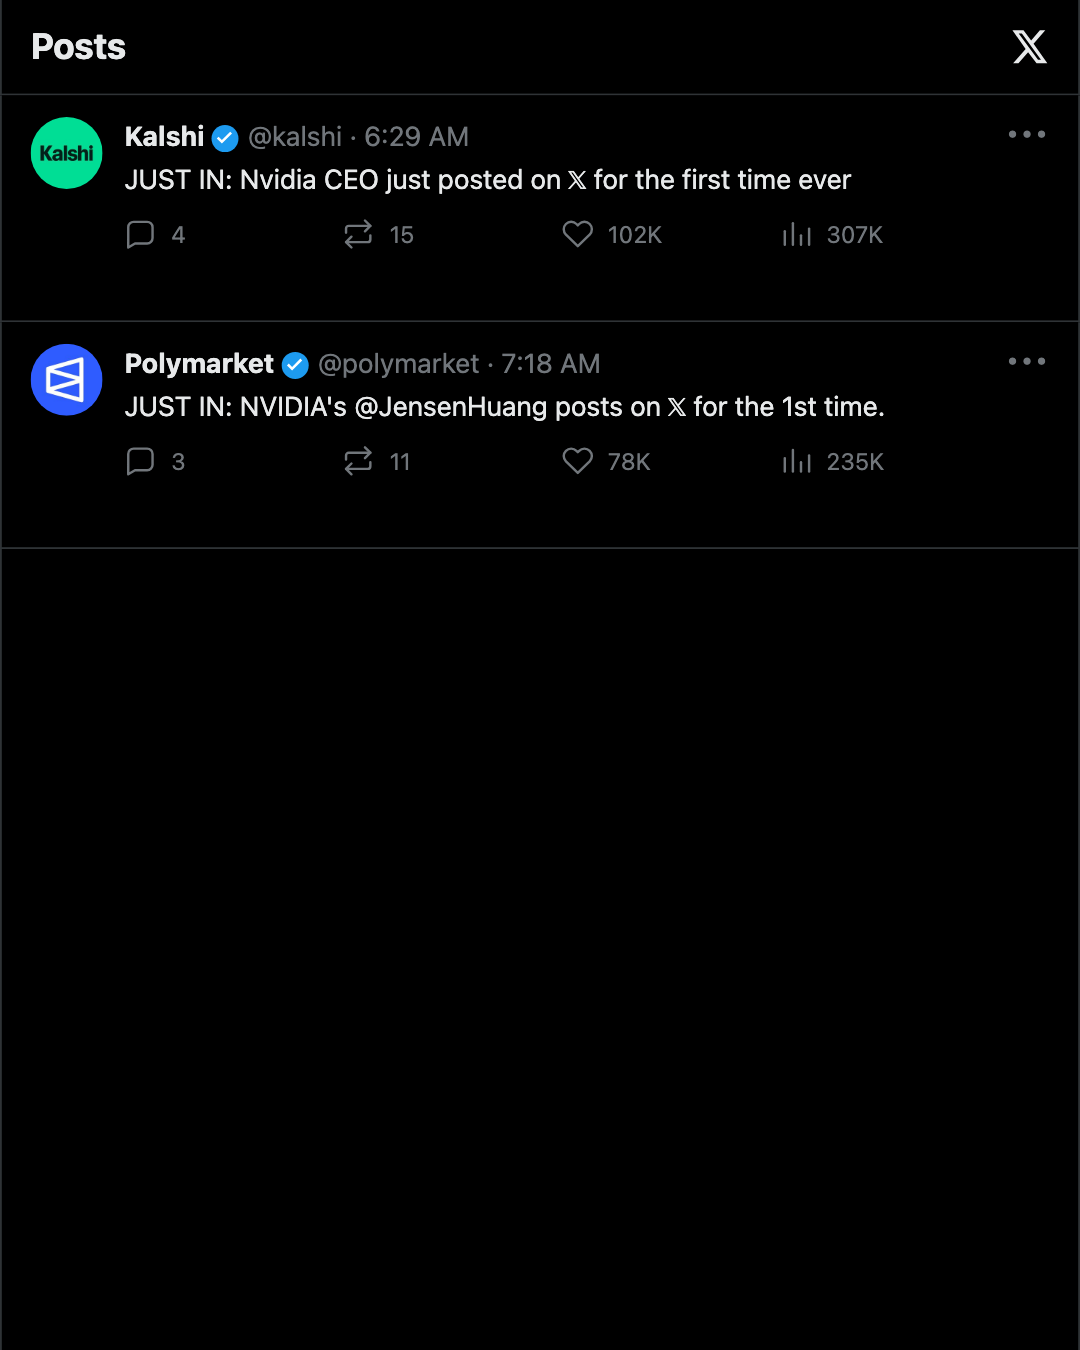
Task: Open the Kalshi display name profile
Action: [x=164, y=137]
